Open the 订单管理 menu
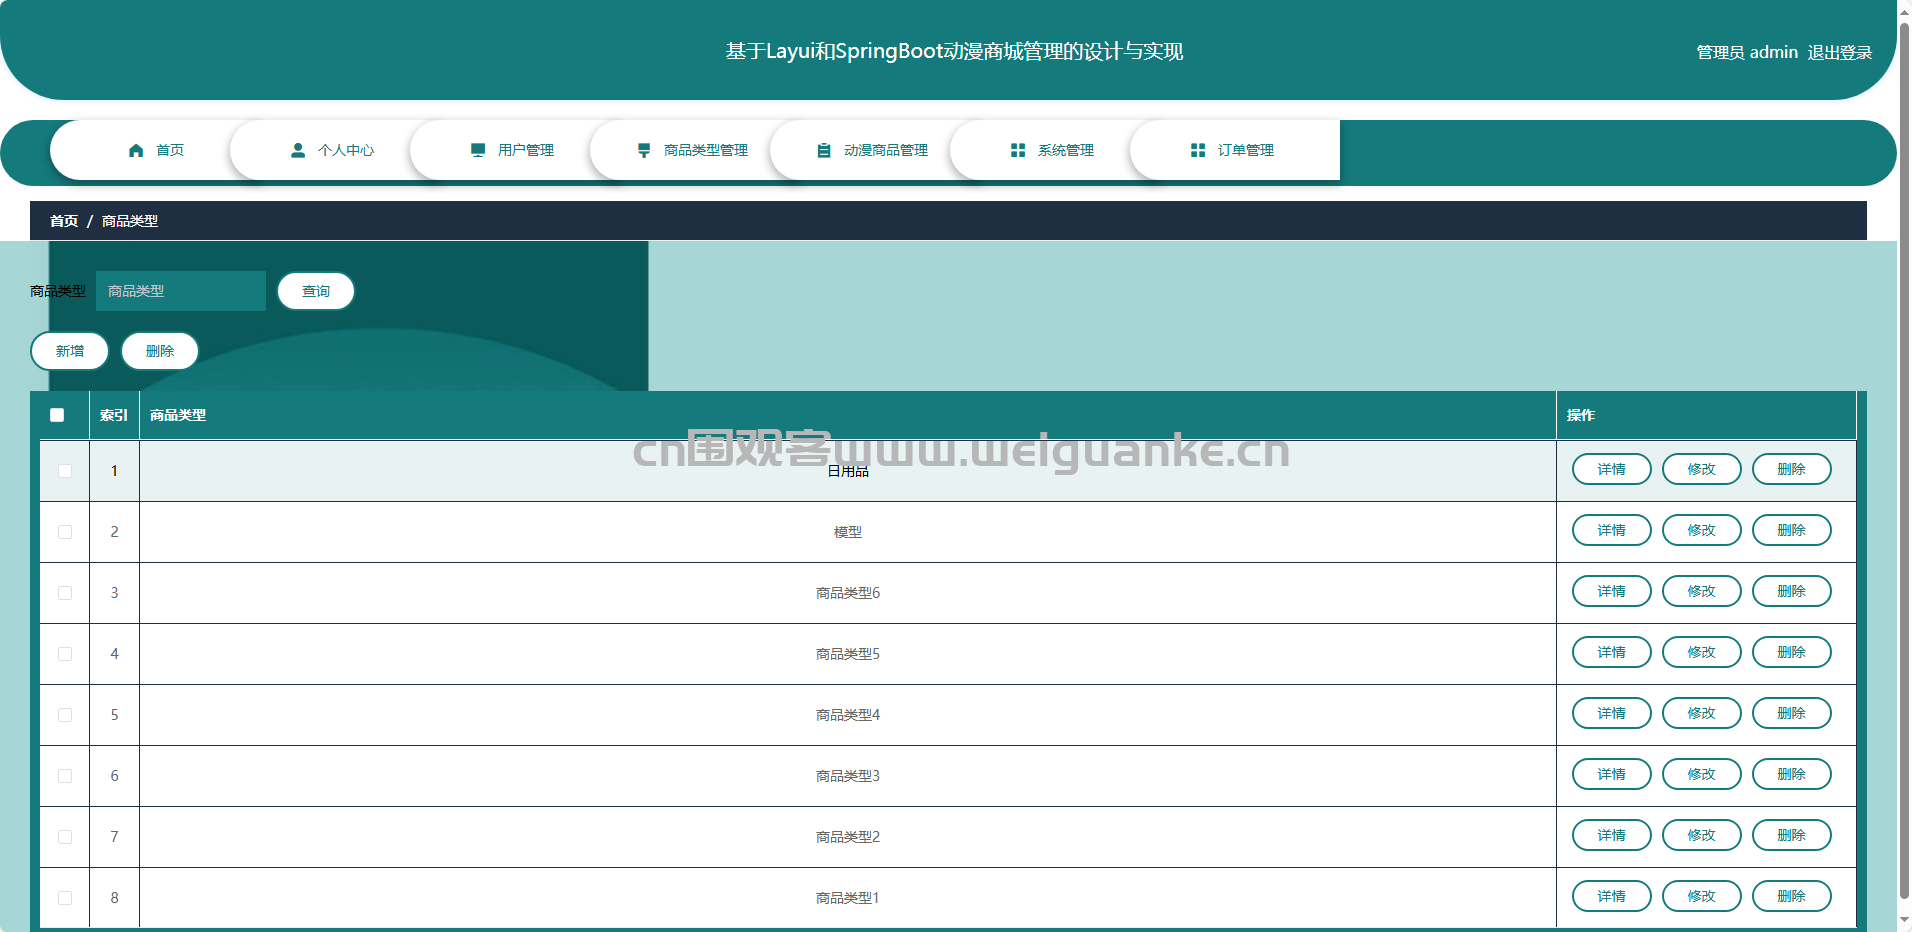Viewport: 1912px width, 932px height. [1235, 150]
